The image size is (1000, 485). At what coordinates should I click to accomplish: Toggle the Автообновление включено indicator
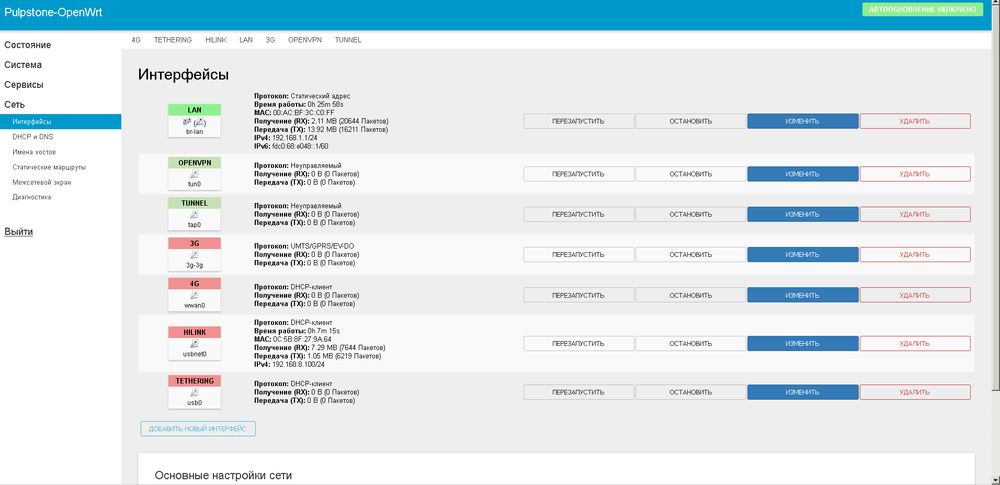click(922, 10)
